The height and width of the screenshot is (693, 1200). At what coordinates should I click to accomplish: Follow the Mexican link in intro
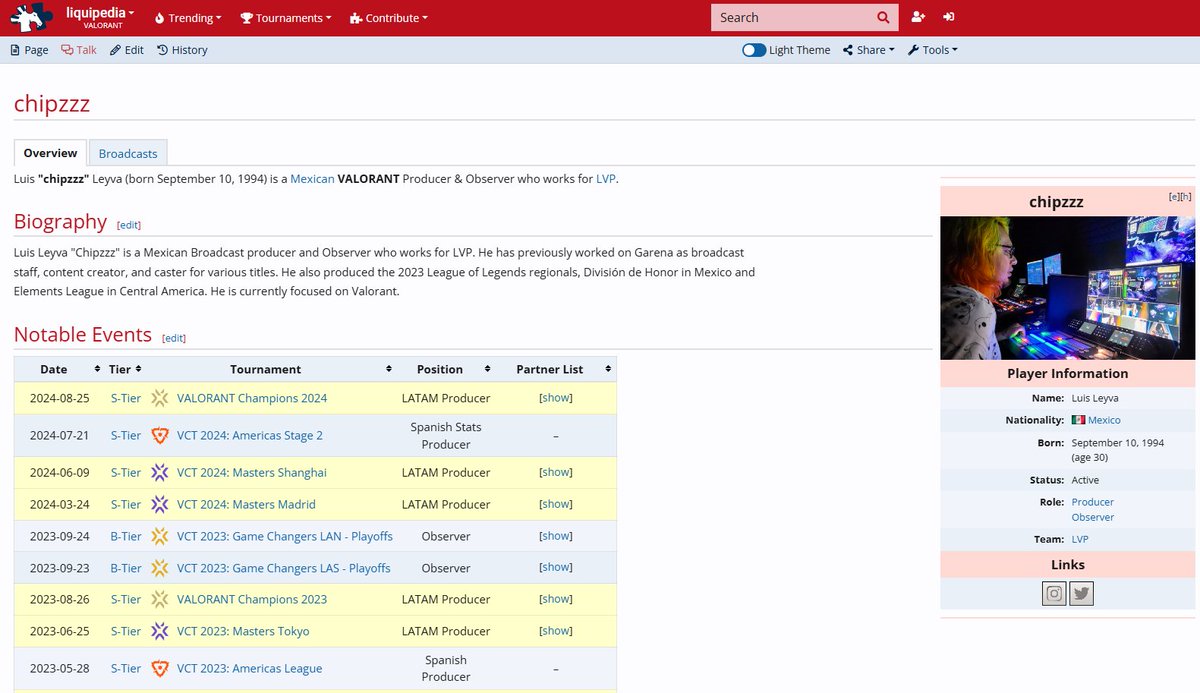pyautogui.click(x=312, y=179)
